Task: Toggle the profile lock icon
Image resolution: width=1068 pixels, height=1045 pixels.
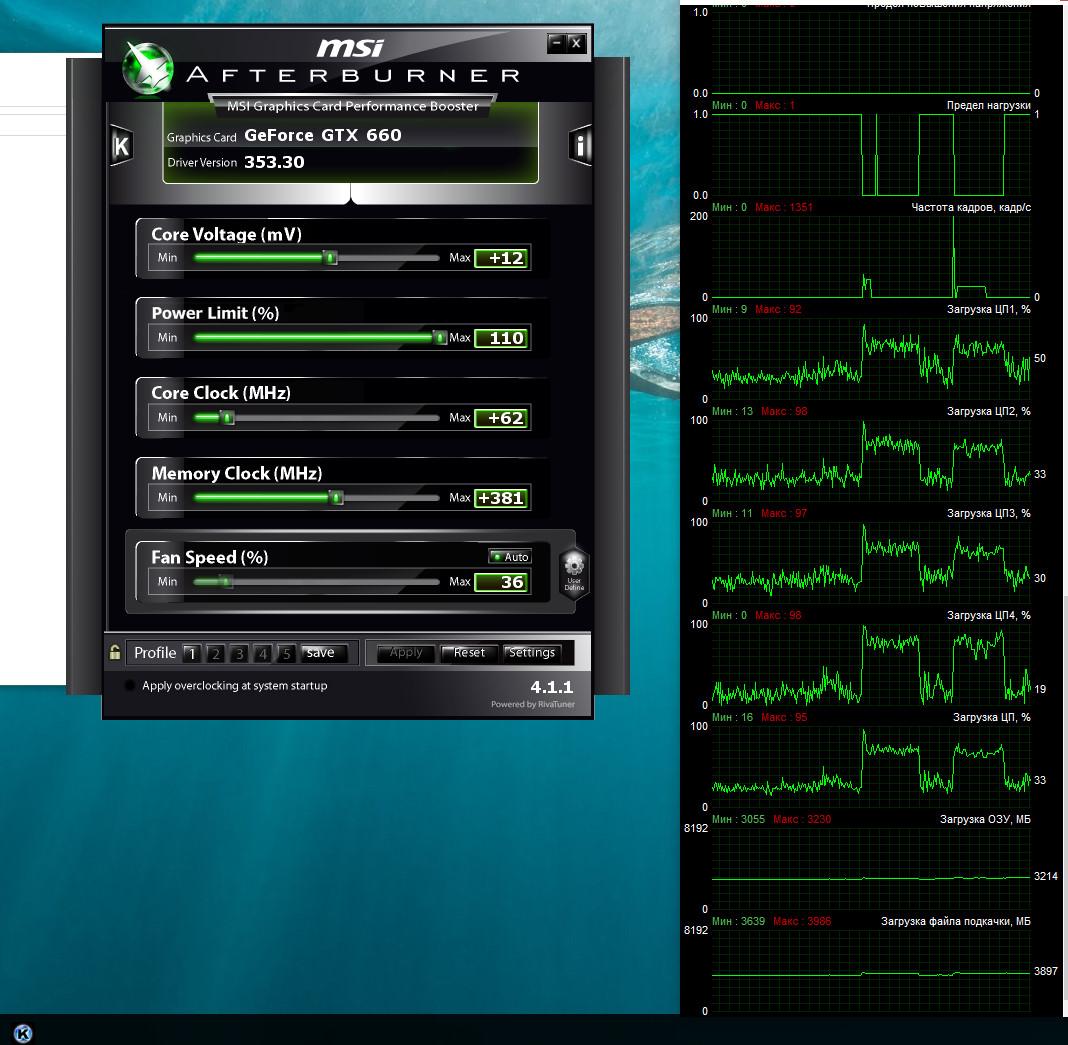Action: coord(115,652)
